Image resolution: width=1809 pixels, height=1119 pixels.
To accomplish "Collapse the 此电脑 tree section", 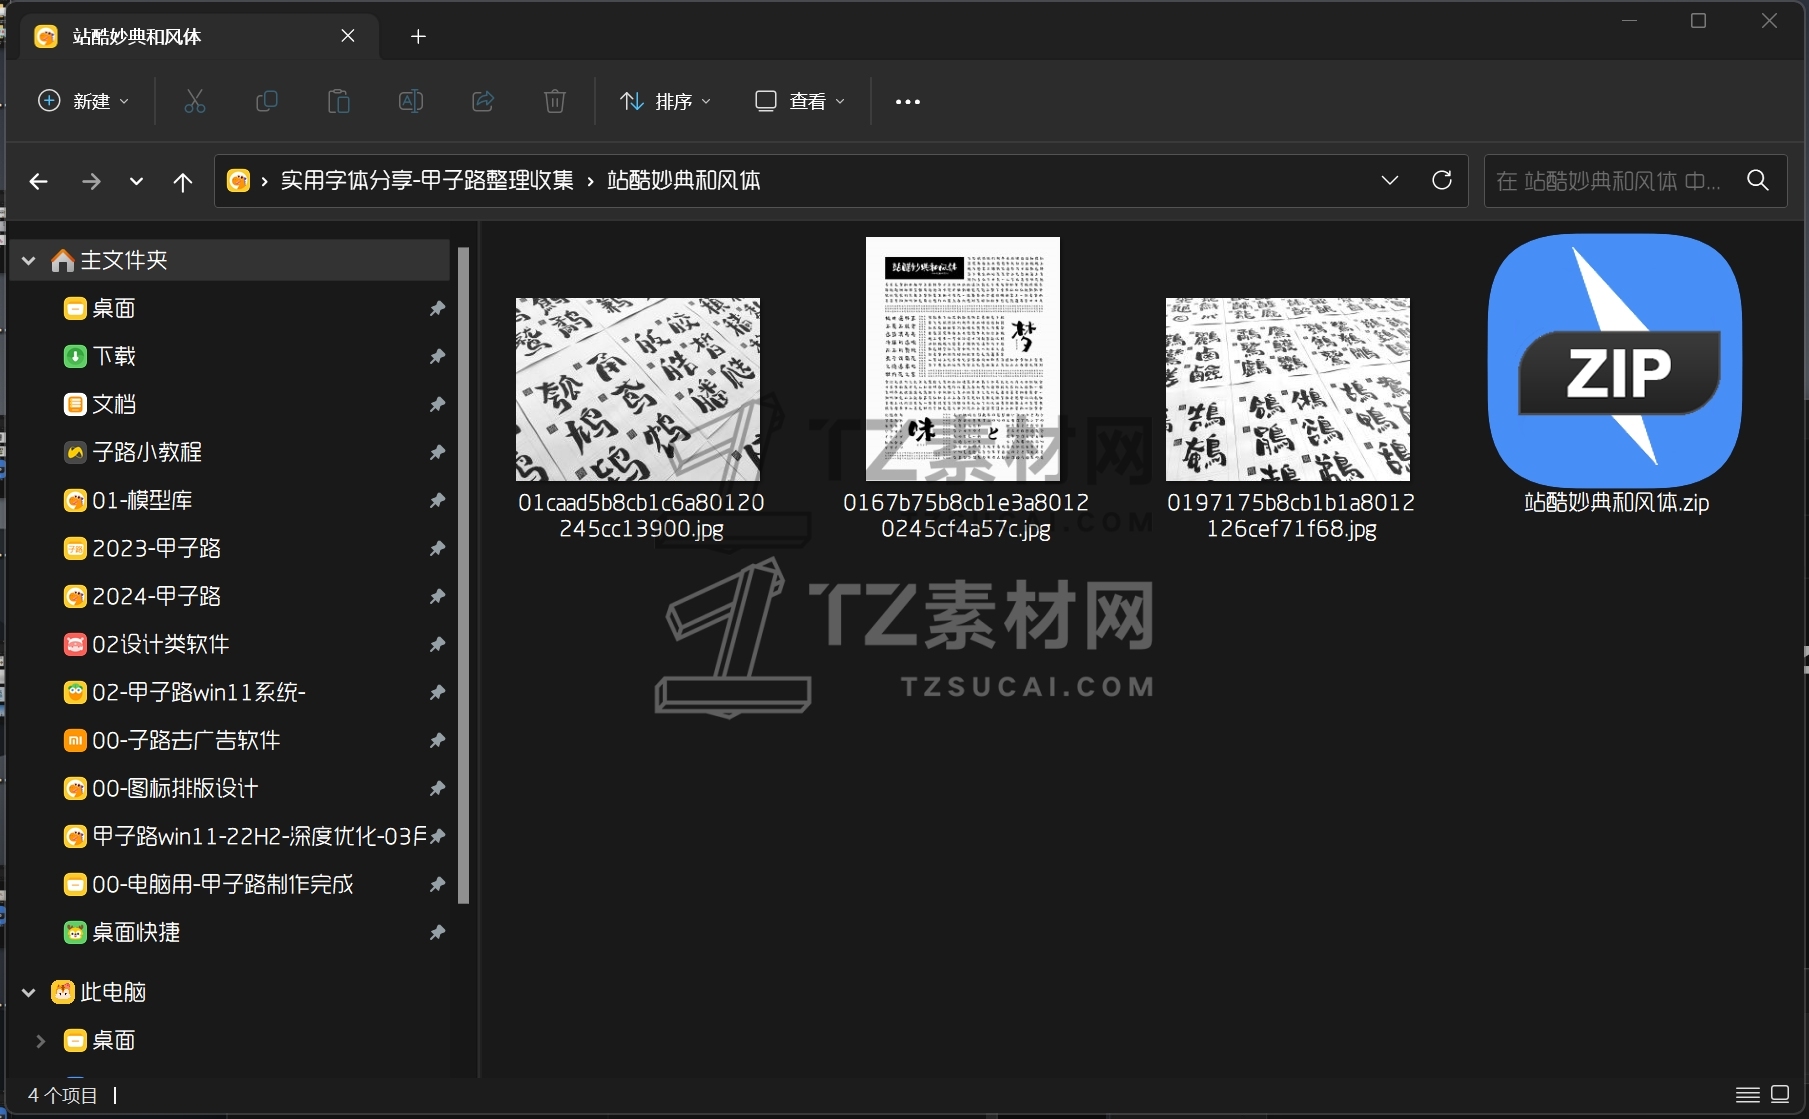I will (x=29, y=992).
